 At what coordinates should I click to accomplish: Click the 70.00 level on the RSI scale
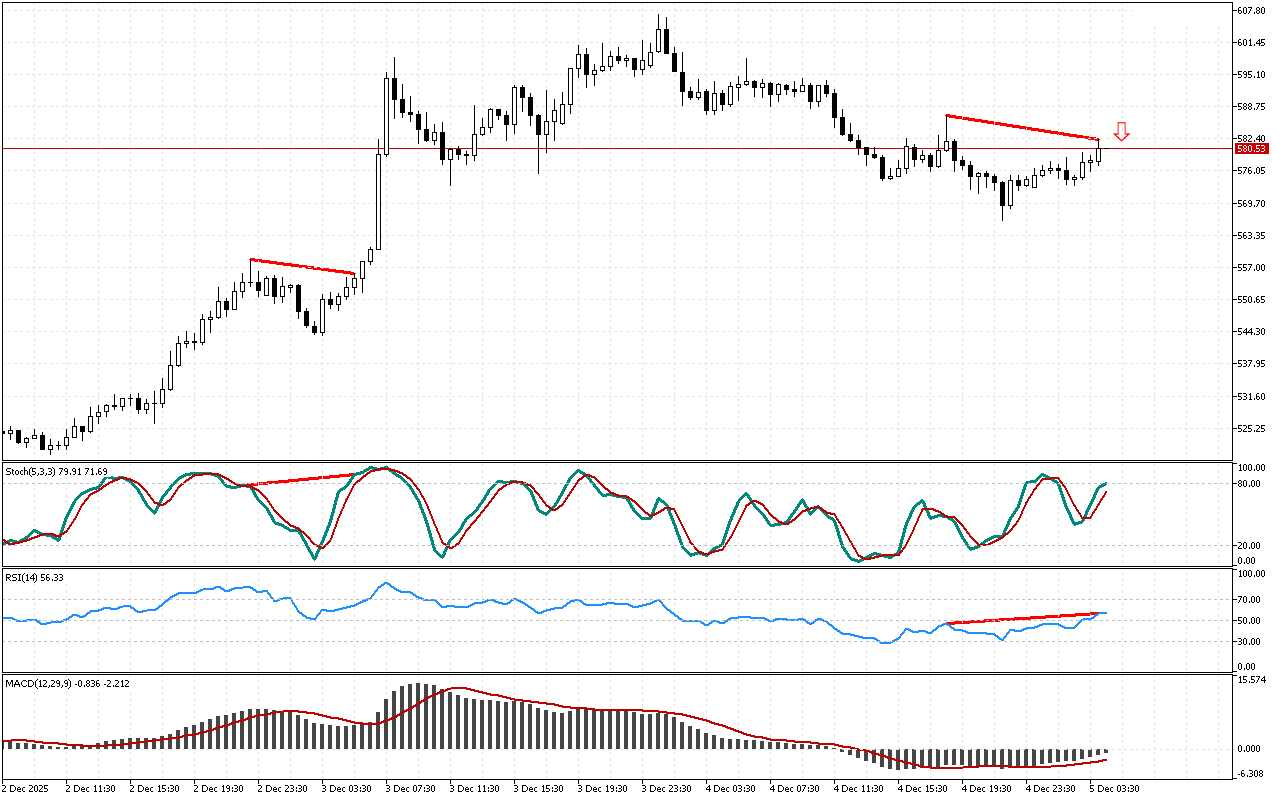coord(1248,600)
